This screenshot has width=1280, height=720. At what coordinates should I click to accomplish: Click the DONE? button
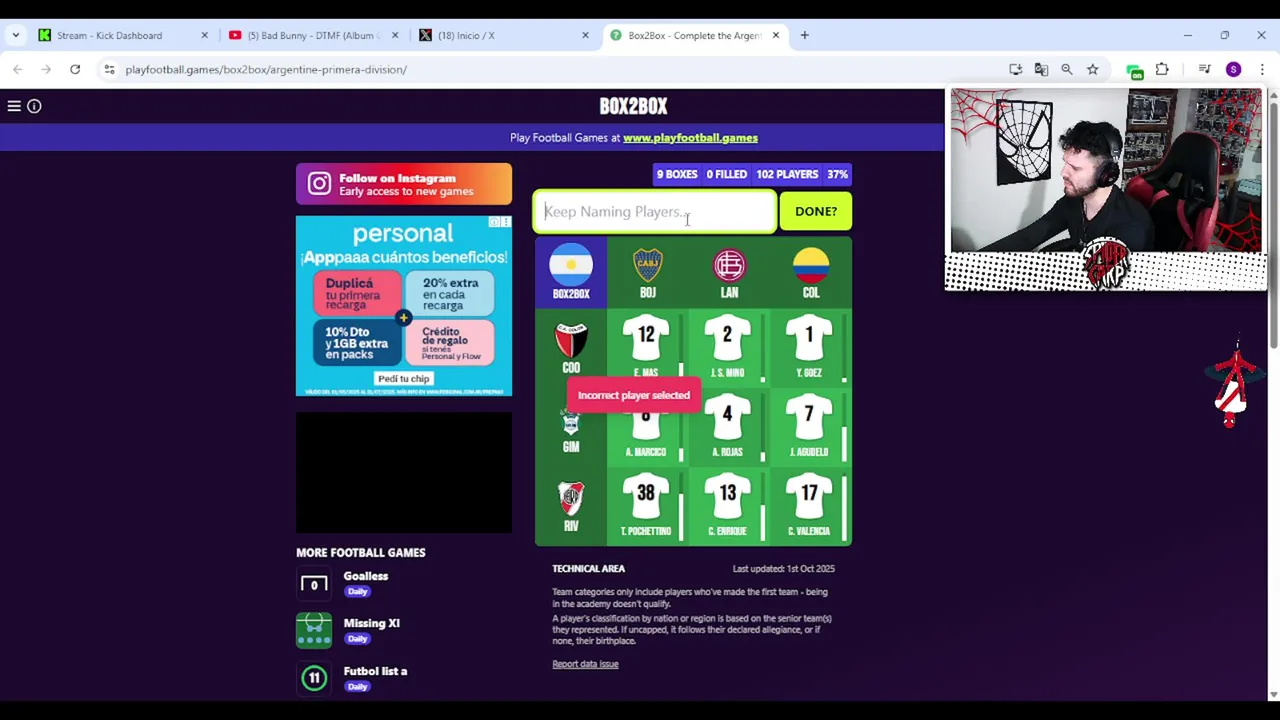point(816,211)
